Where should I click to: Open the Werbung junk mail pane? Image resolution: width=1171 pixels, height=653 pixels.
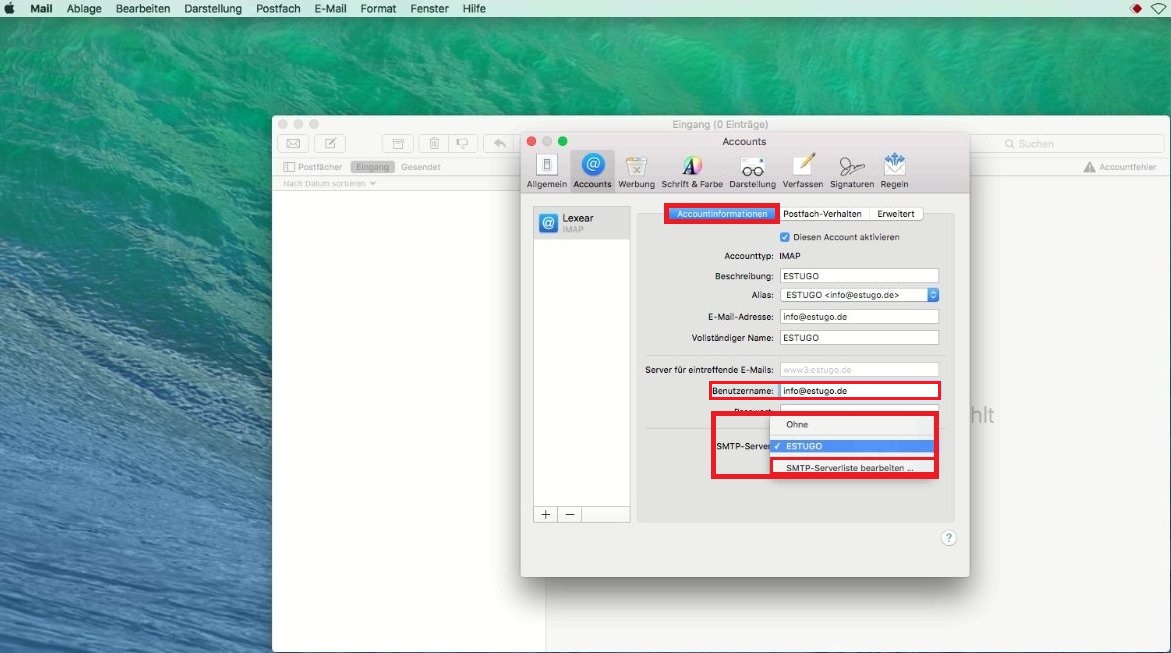tap(636, 171)
